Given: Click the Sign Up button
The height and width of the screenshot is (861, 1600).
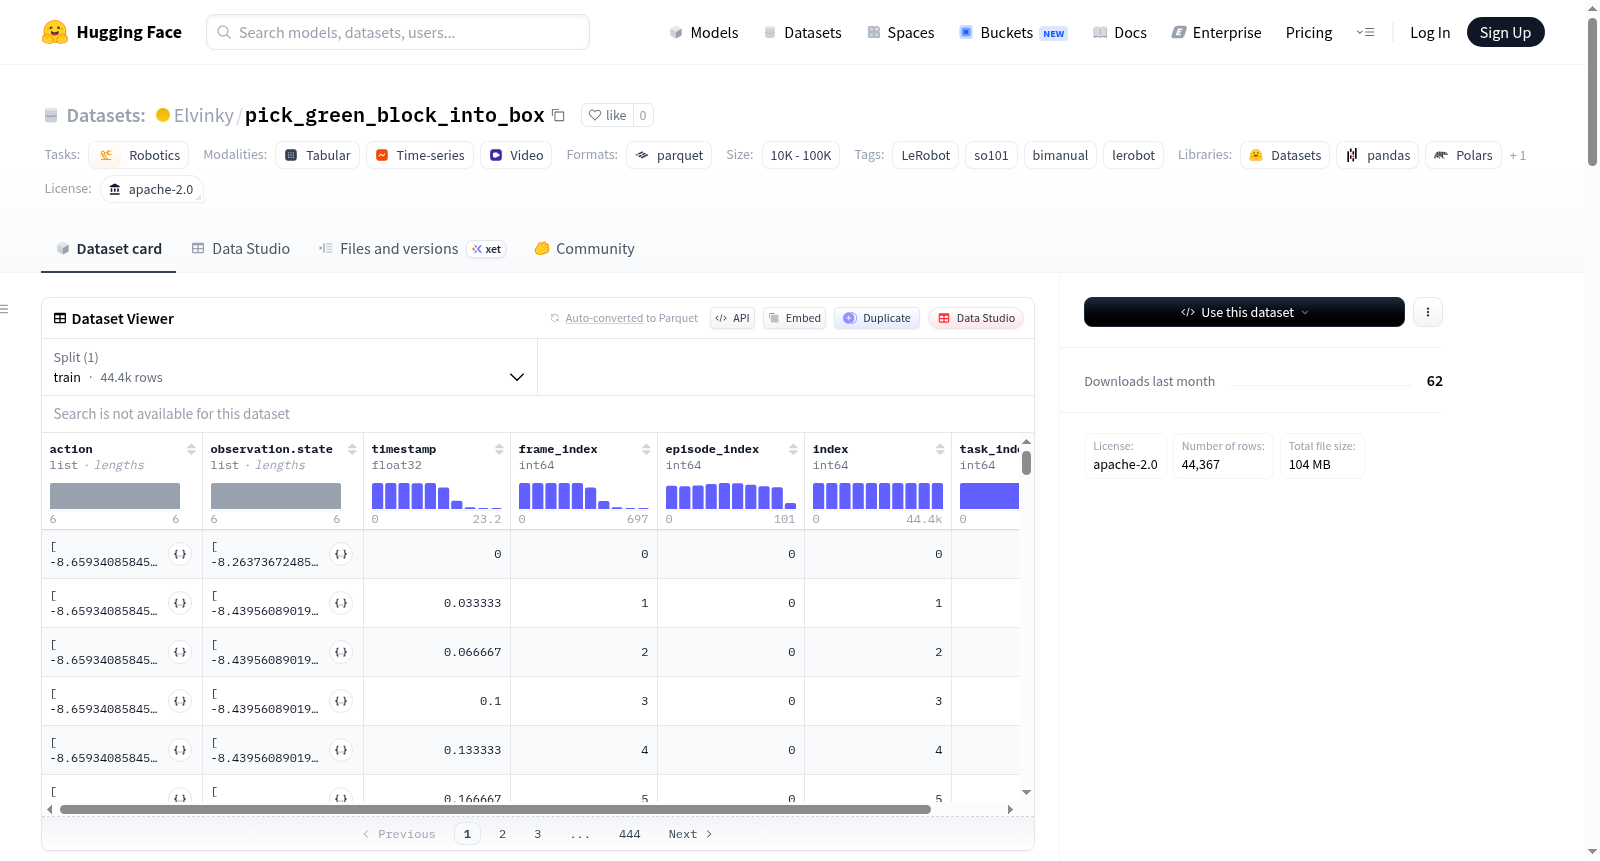Looking at the screenshot, I should click(1505, 32).
